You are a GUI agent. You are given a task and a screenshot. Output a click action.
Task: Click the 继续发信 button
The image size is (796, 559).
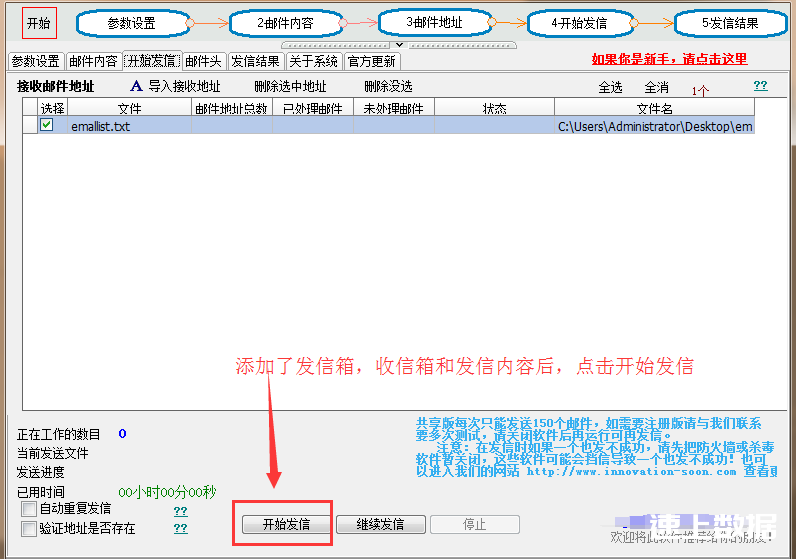tap(381, 524)
